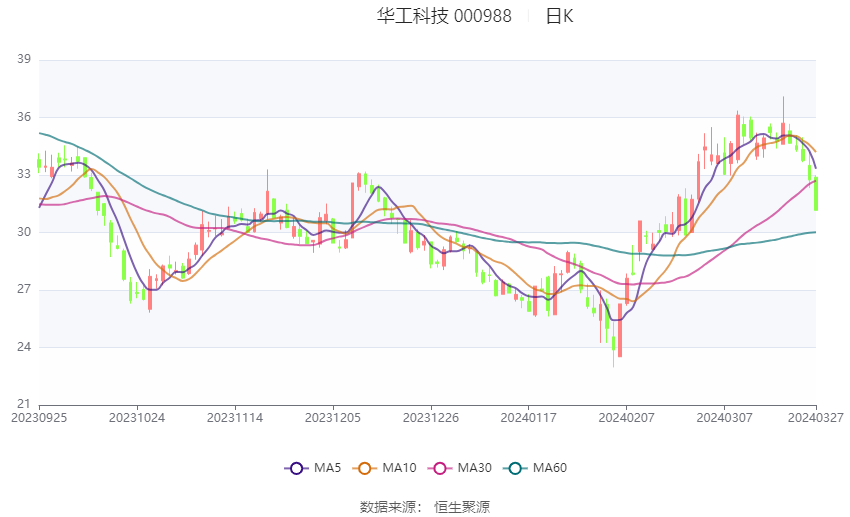Click the y-axis value 27
The width and height of the screenshot is (850, 517).
(24, 289)
